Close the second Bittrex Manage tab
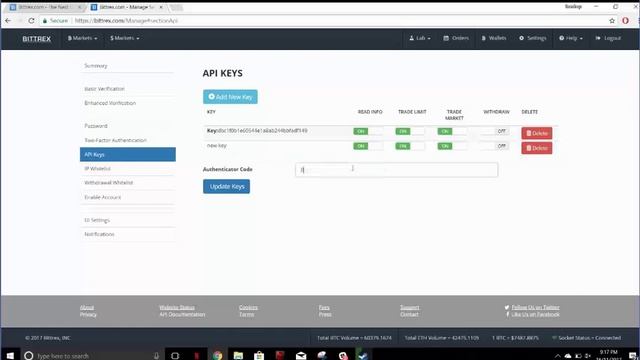The width and height of the screenshot is (640, 360). click(x=161, y=7)
